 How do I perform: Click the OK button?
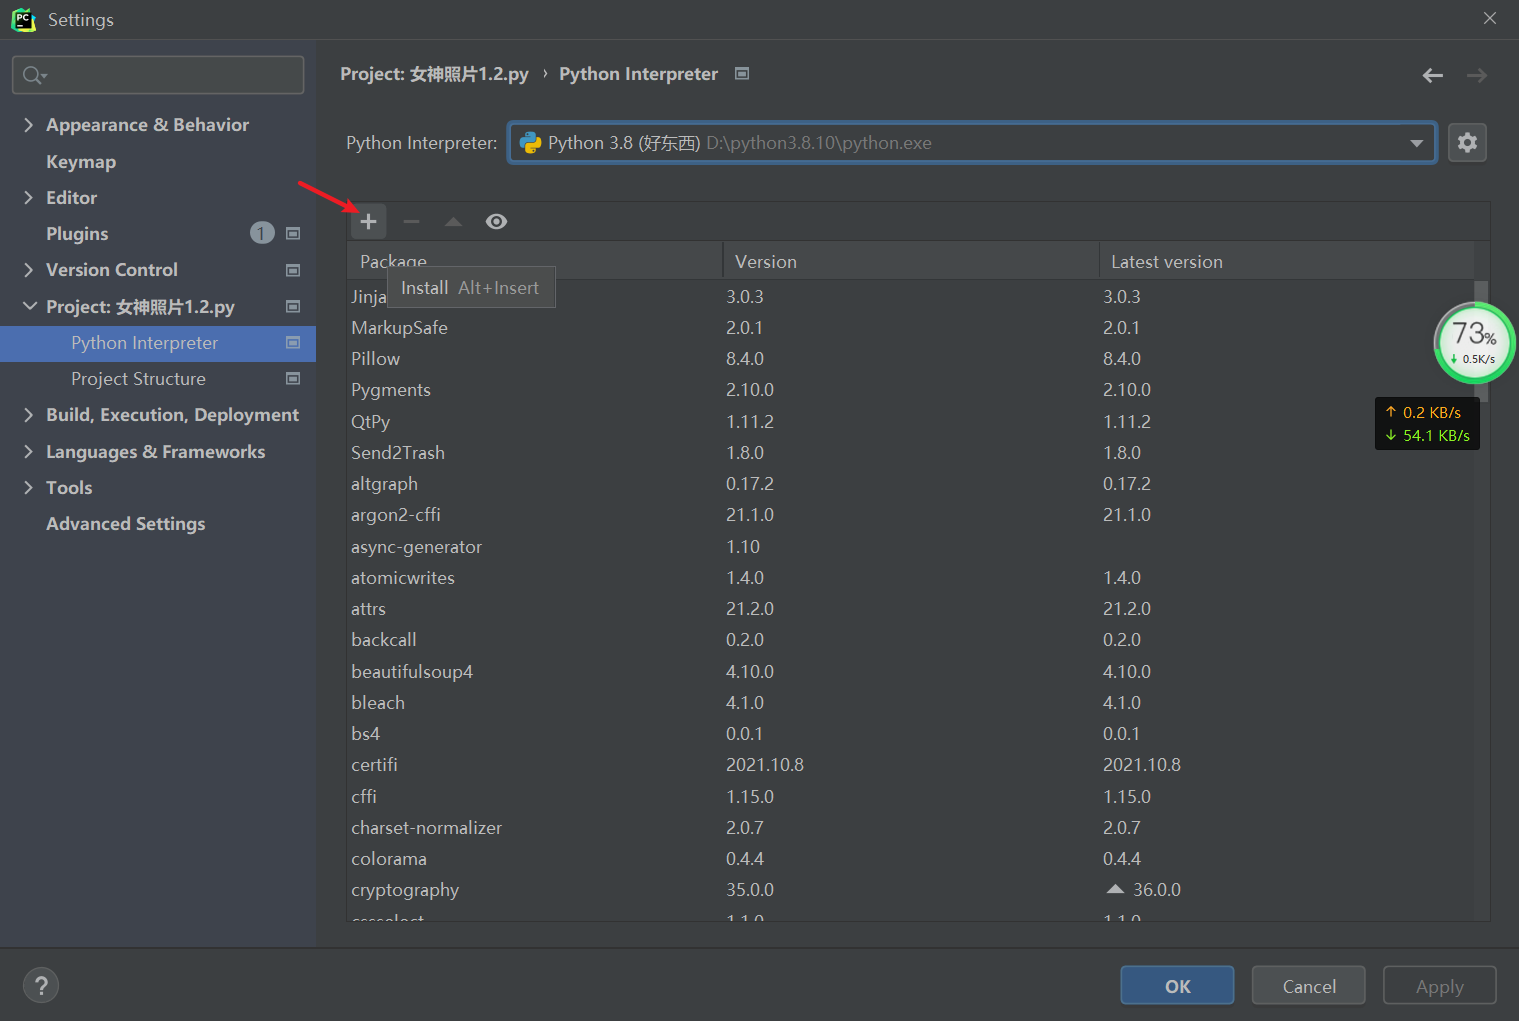(1177, 986)
